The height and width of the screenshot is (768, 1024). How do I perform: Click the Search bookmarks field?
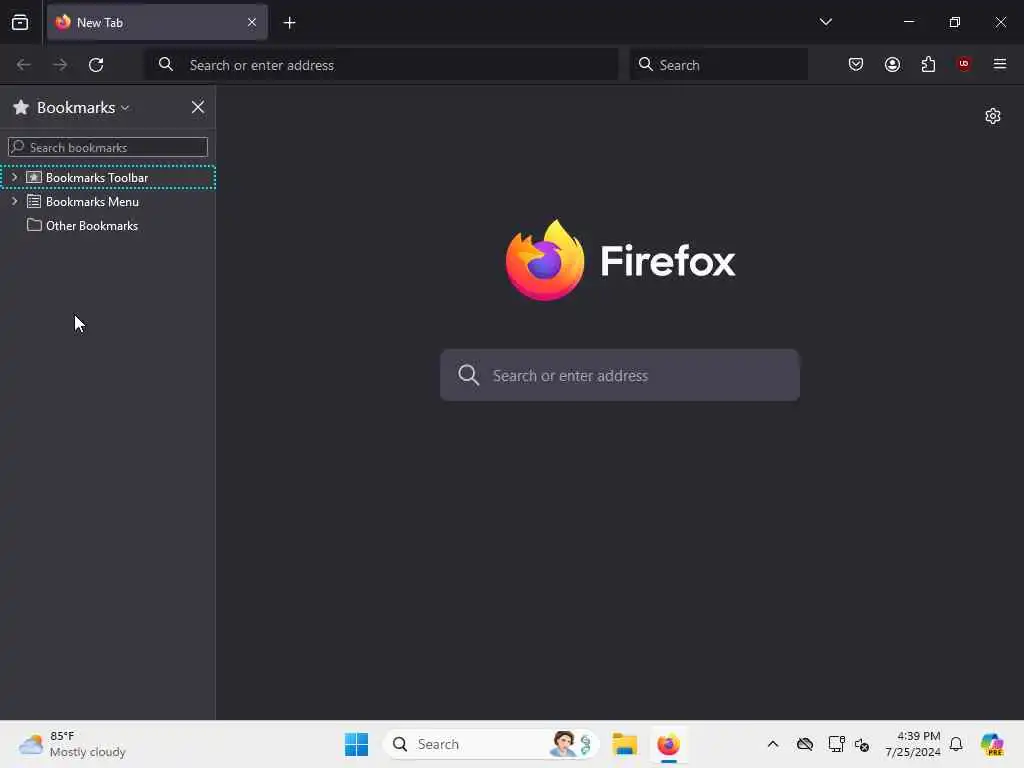point(108,147)
